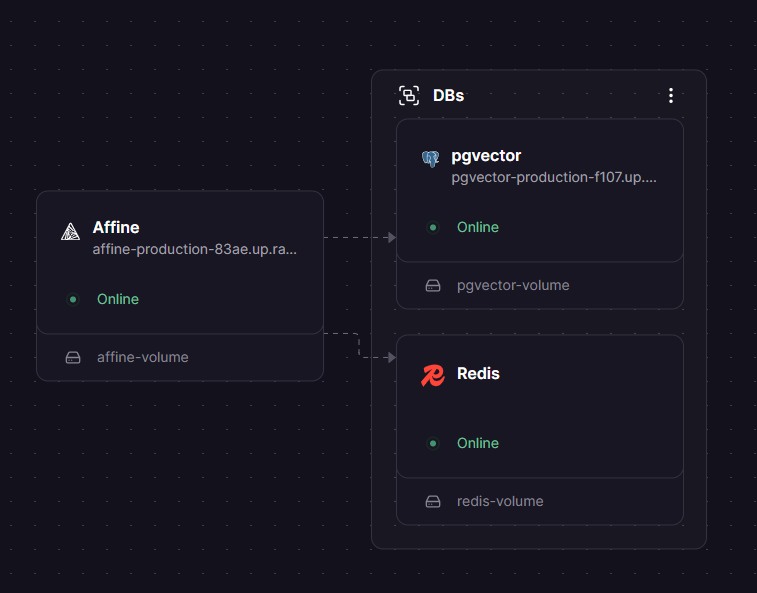This screenshot has height=593, width=757.
Task: Click the Affine triangle logo
Action: pos(70,231)
